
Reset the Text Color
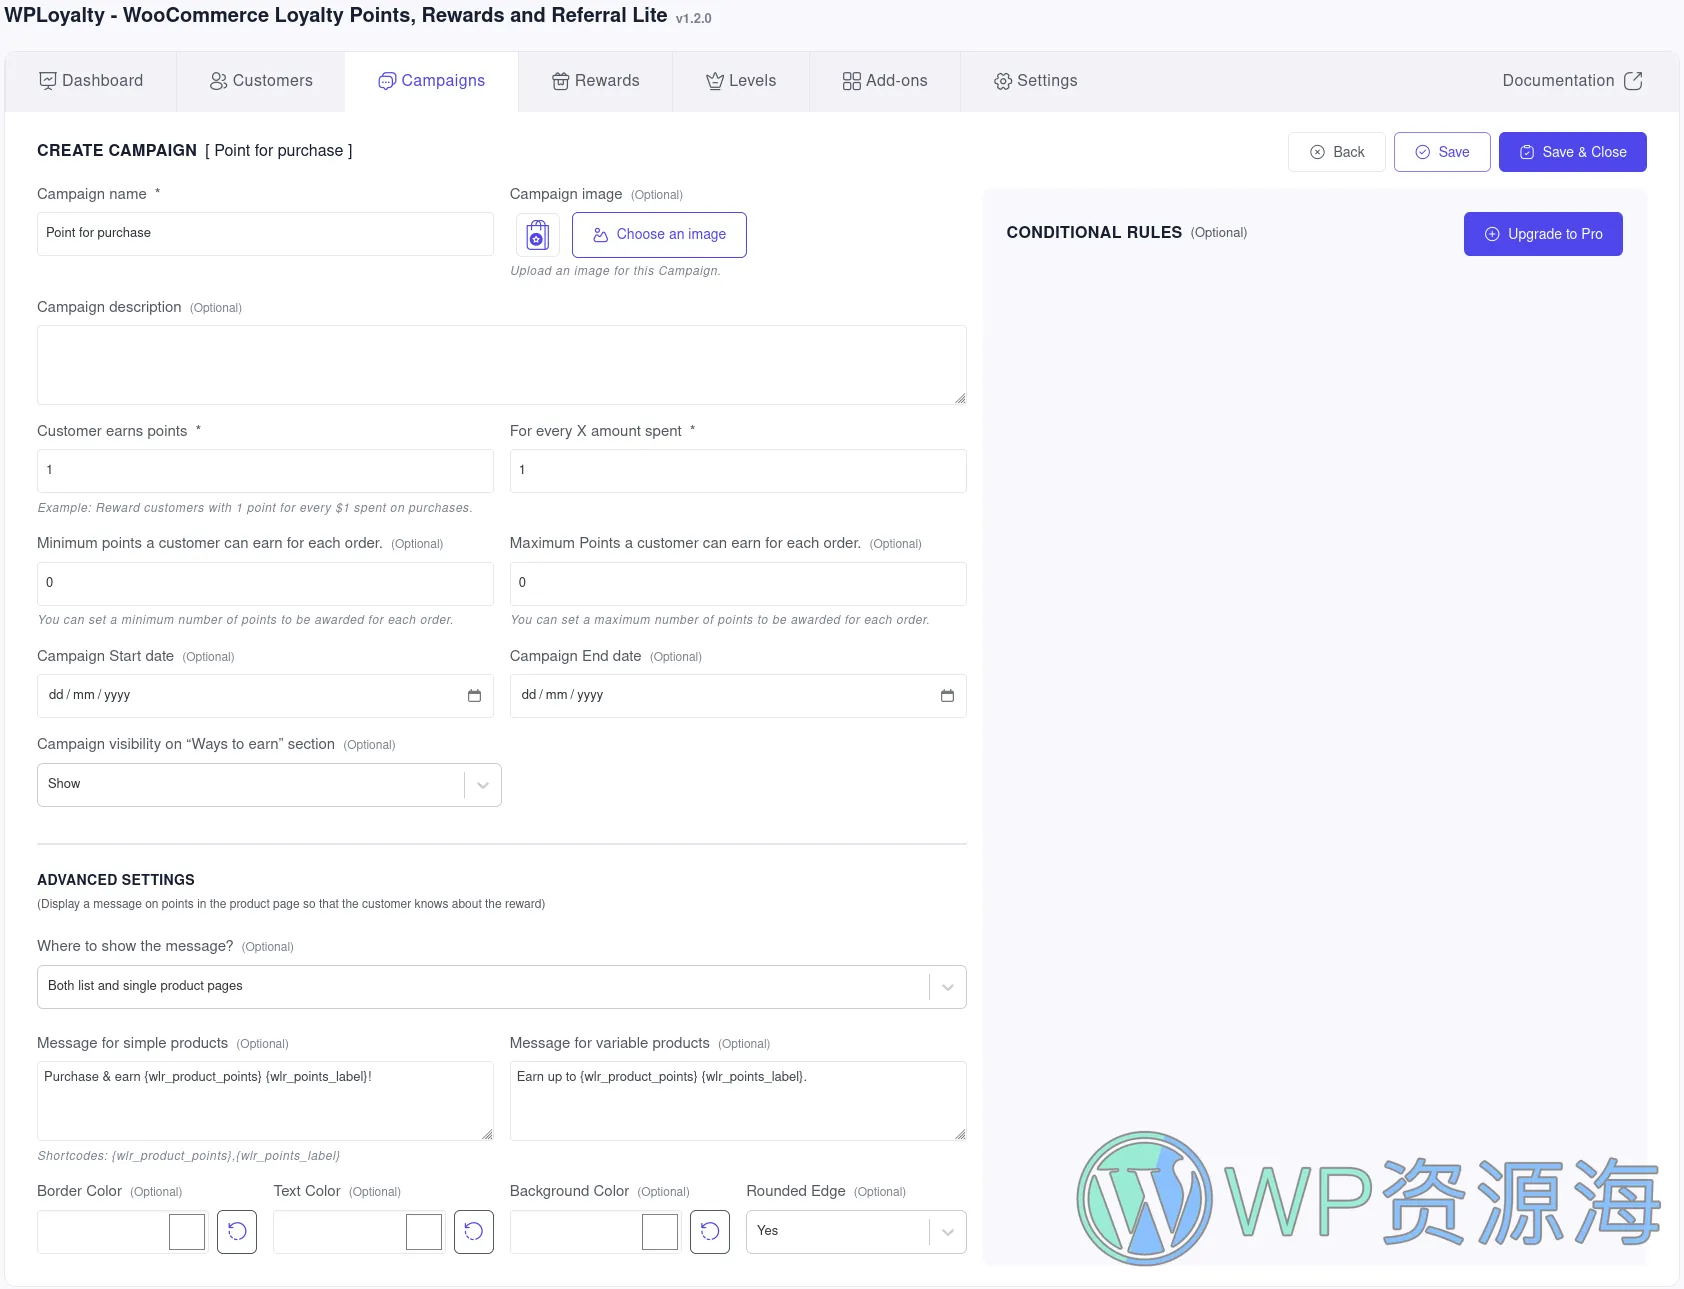point(474,1232)
